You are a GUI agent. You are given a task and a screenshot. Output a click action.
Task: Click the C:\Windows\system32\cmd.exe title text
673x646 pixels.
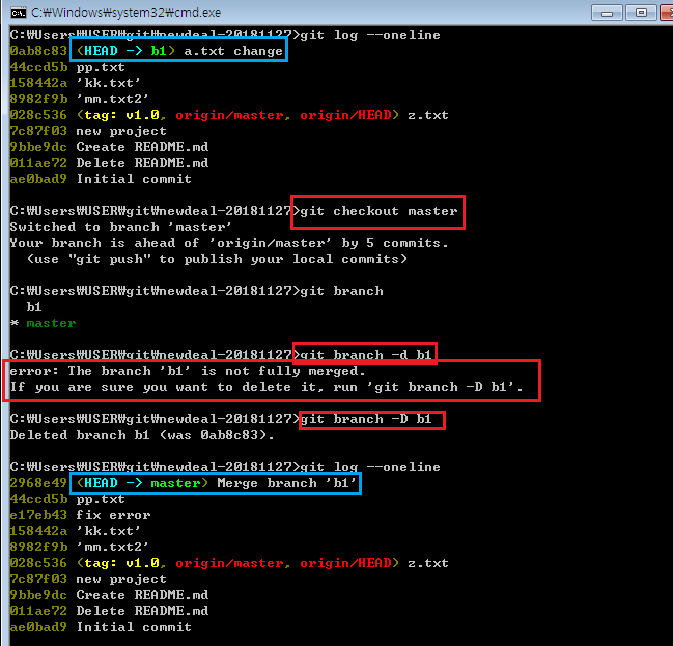coord(126,13)
